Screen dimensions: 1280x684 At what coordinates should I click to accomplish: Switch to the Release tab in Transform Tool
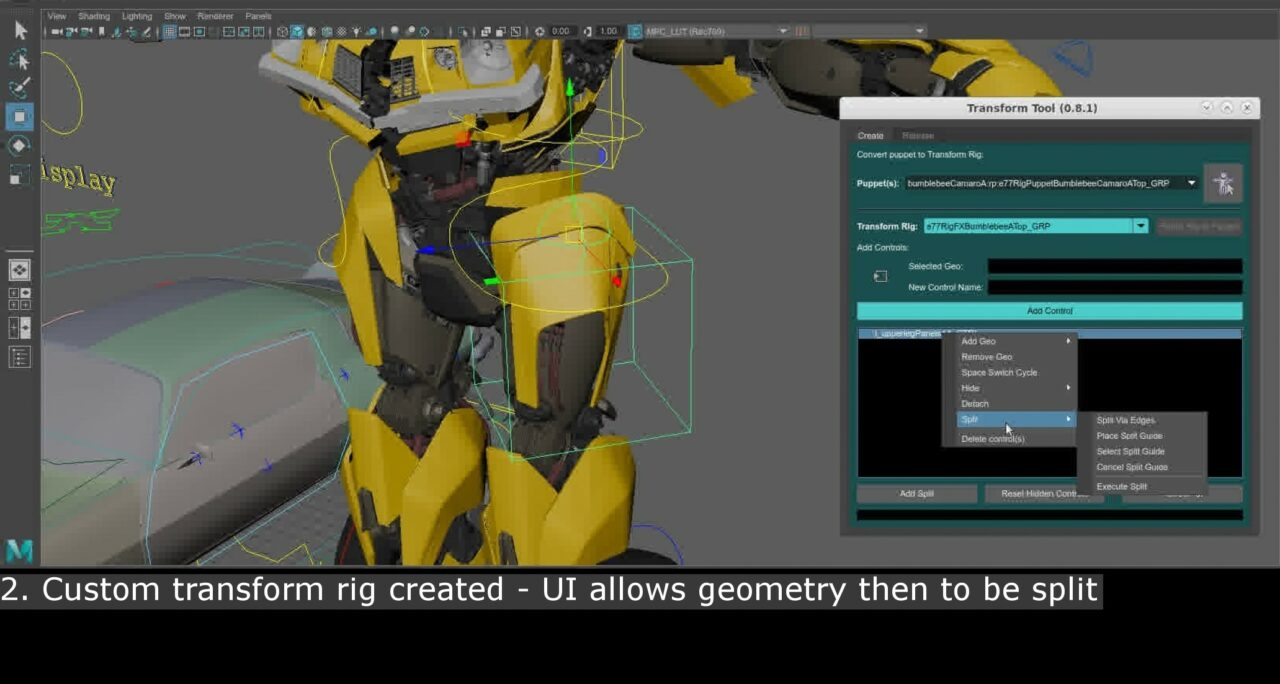click(918, 136)
